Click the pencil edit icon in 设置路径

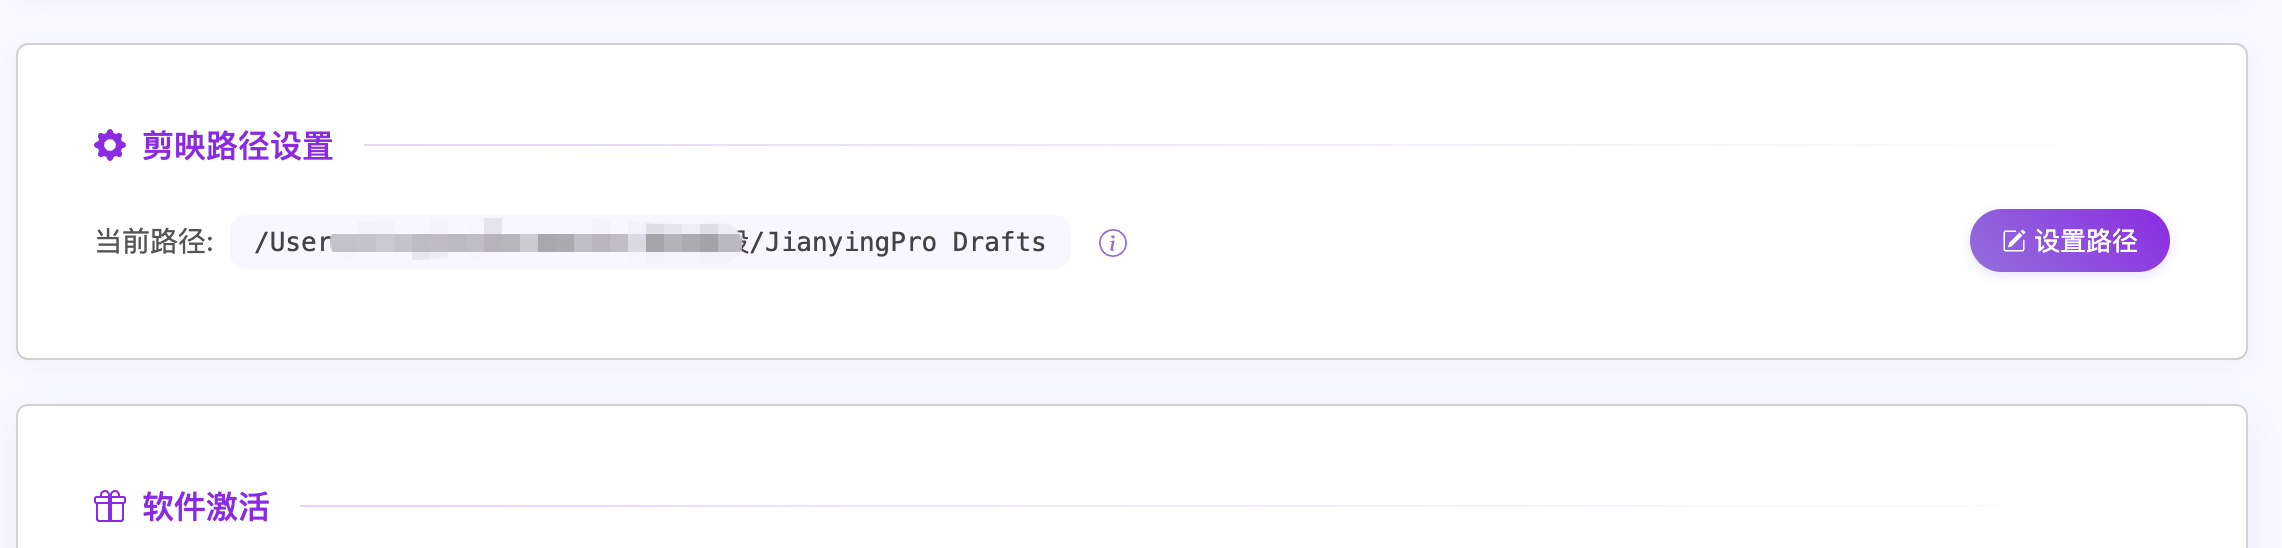coord(2013,241)
